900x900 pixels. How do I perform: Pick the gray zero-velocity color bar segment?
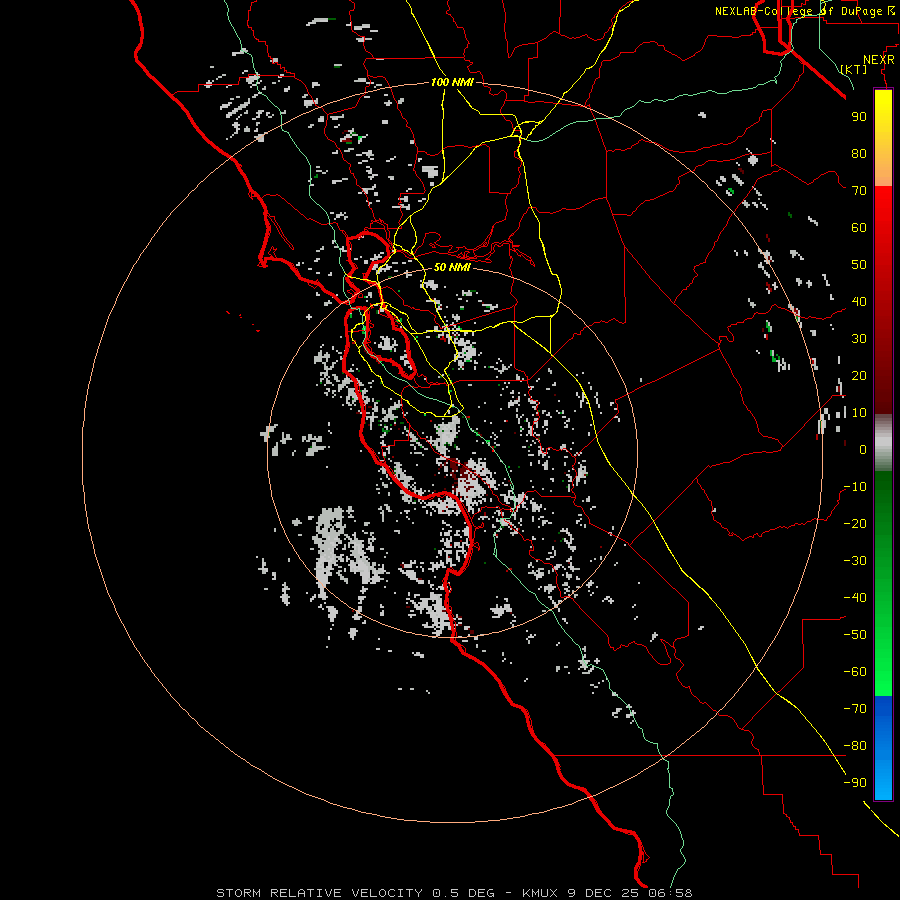883,443
